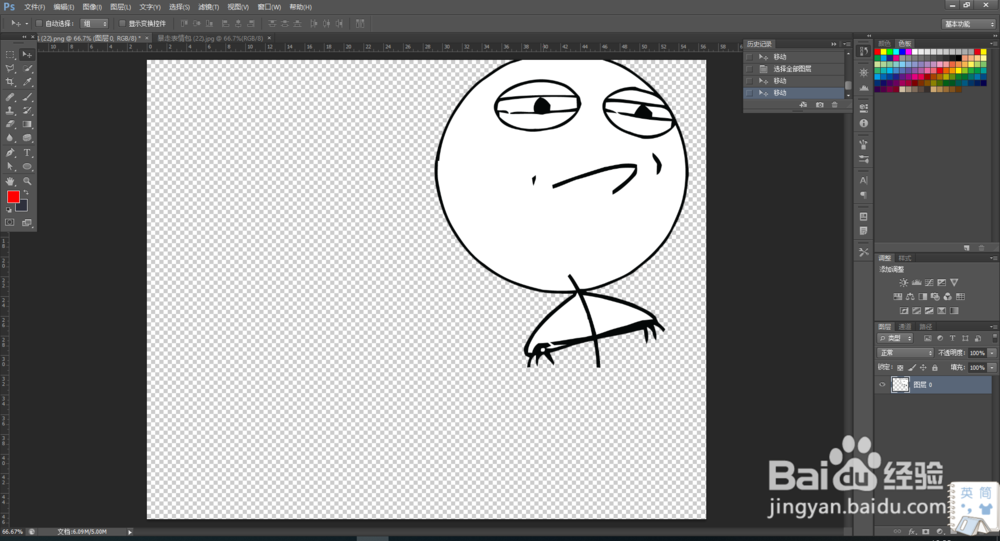Screen dimensions: 1000x541
Task: Open layer opacity slider arrow
Action: [992, 353]
